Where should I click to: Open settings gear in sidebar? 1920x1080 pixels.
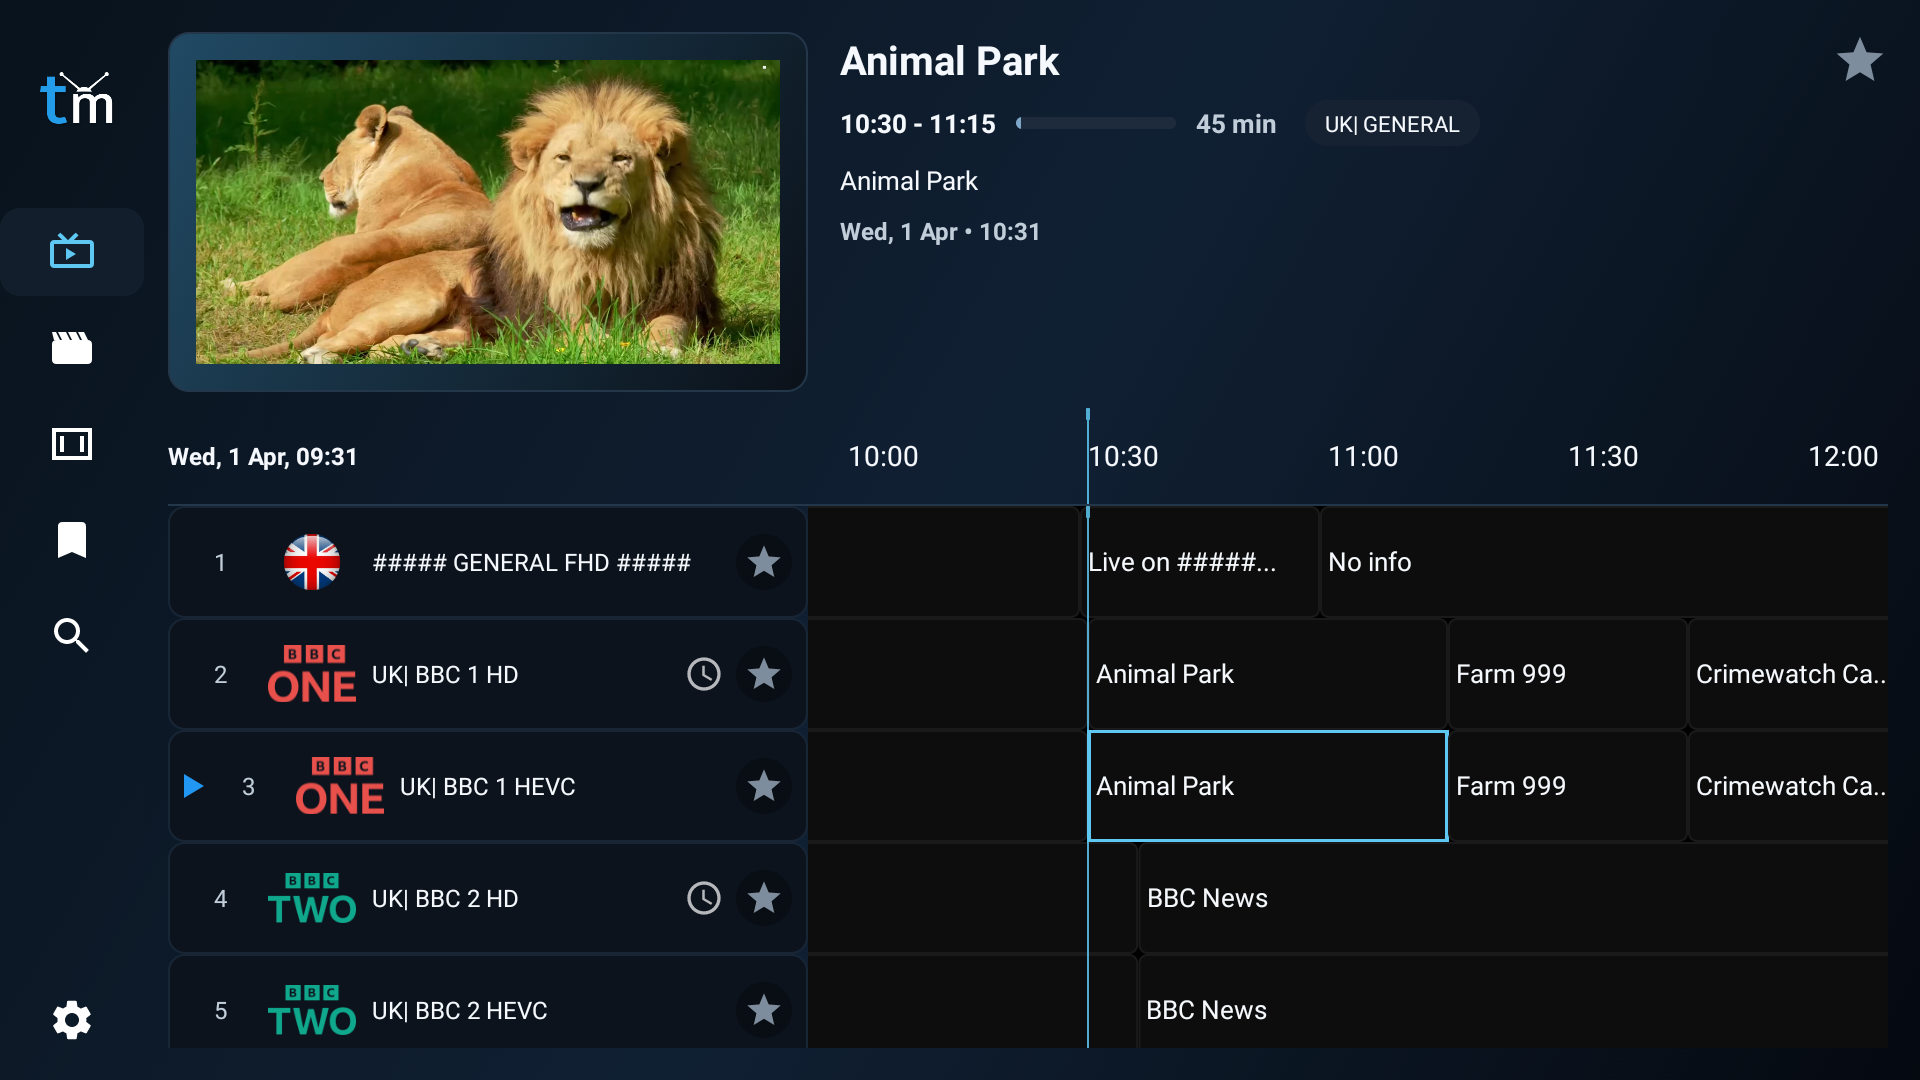(x=72, y=1020)
